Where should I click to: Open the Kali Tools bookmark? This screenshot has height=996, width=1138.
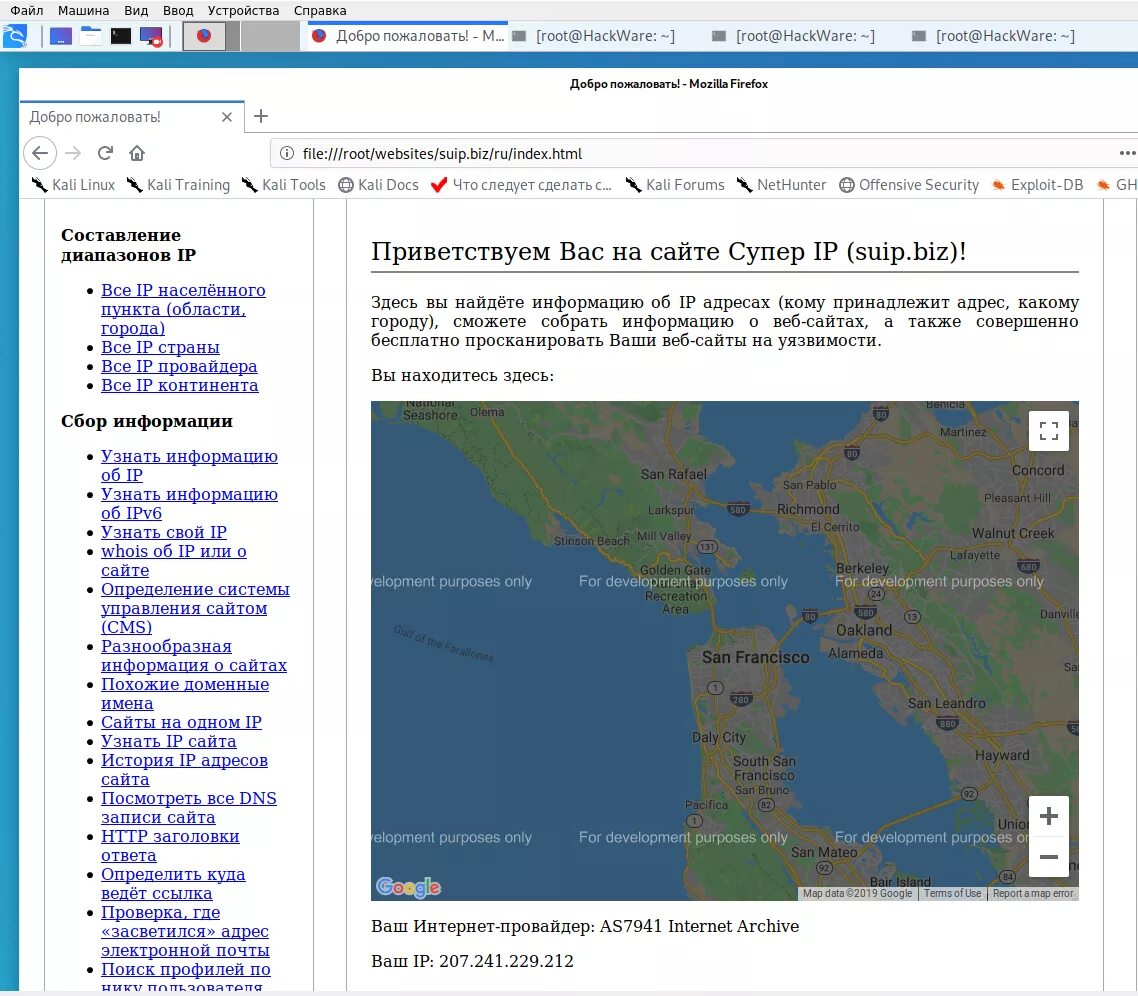point(284,185)
